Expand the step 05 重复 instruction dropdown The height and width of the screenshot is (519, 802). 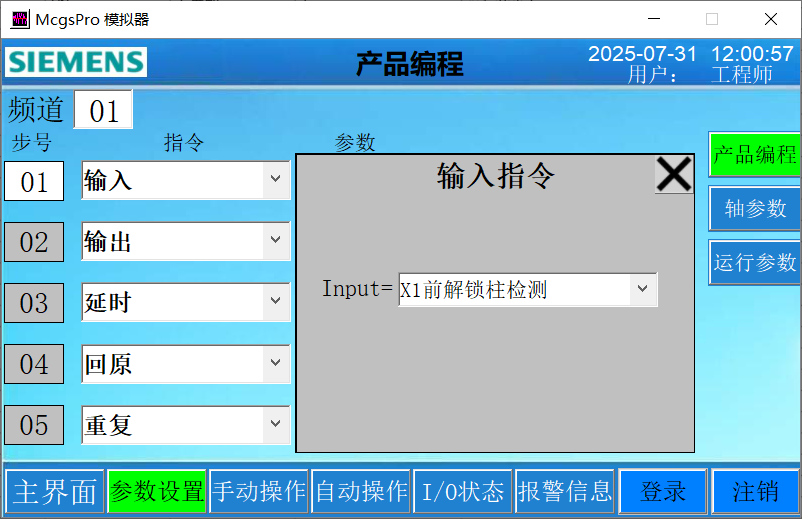(275, 425)
